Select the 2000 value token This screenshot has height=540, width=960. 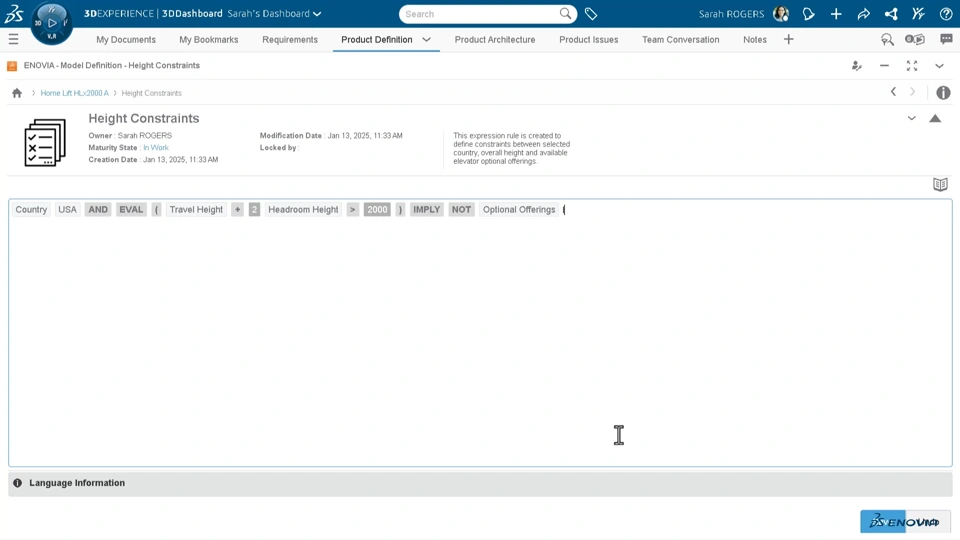point(377,209)
